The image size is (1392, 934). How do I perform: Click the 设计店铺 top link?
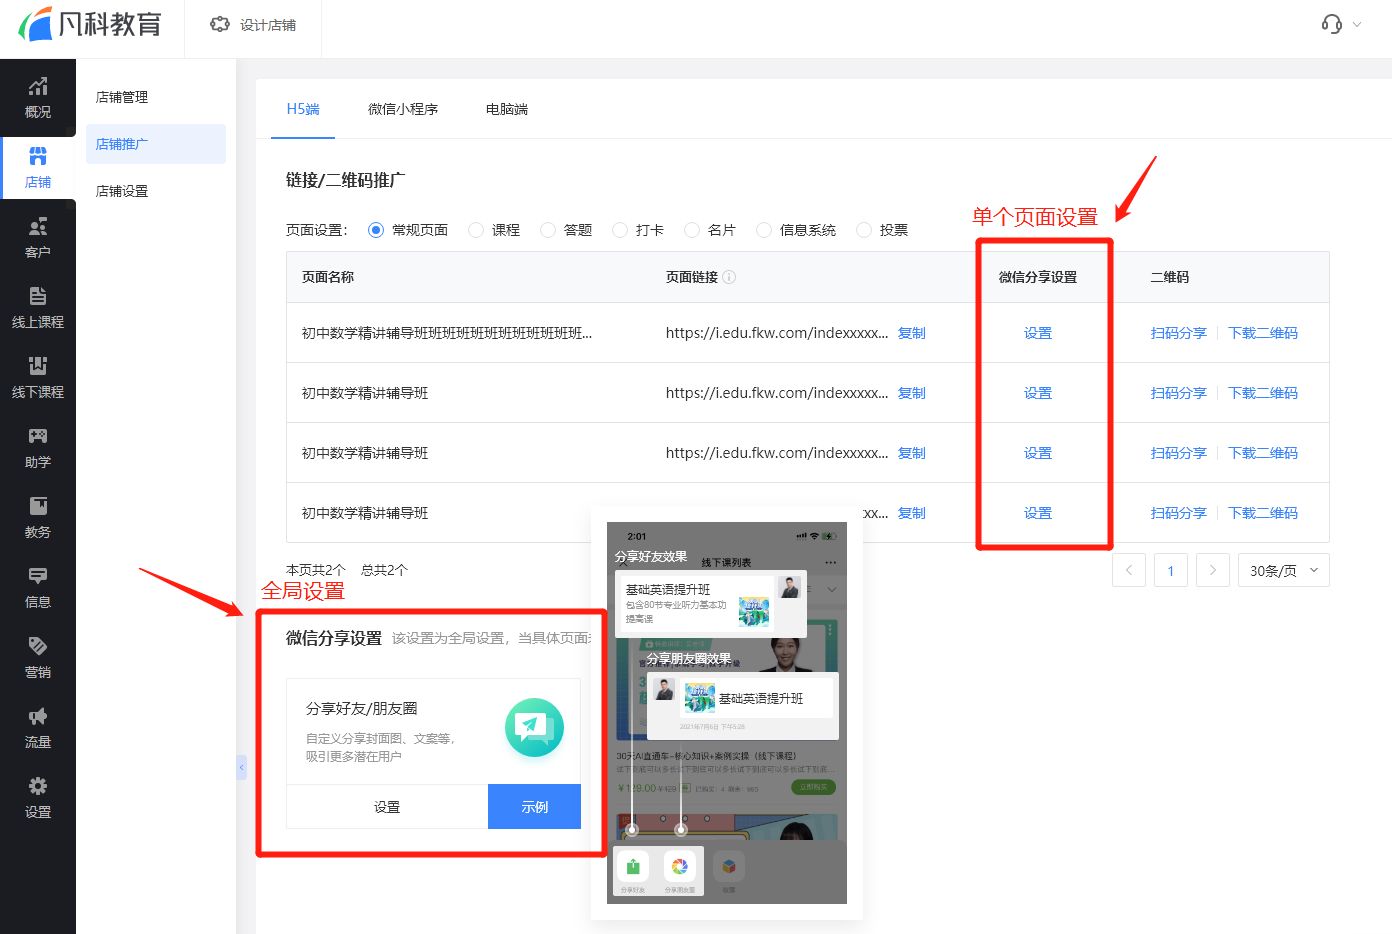[268, 25]
